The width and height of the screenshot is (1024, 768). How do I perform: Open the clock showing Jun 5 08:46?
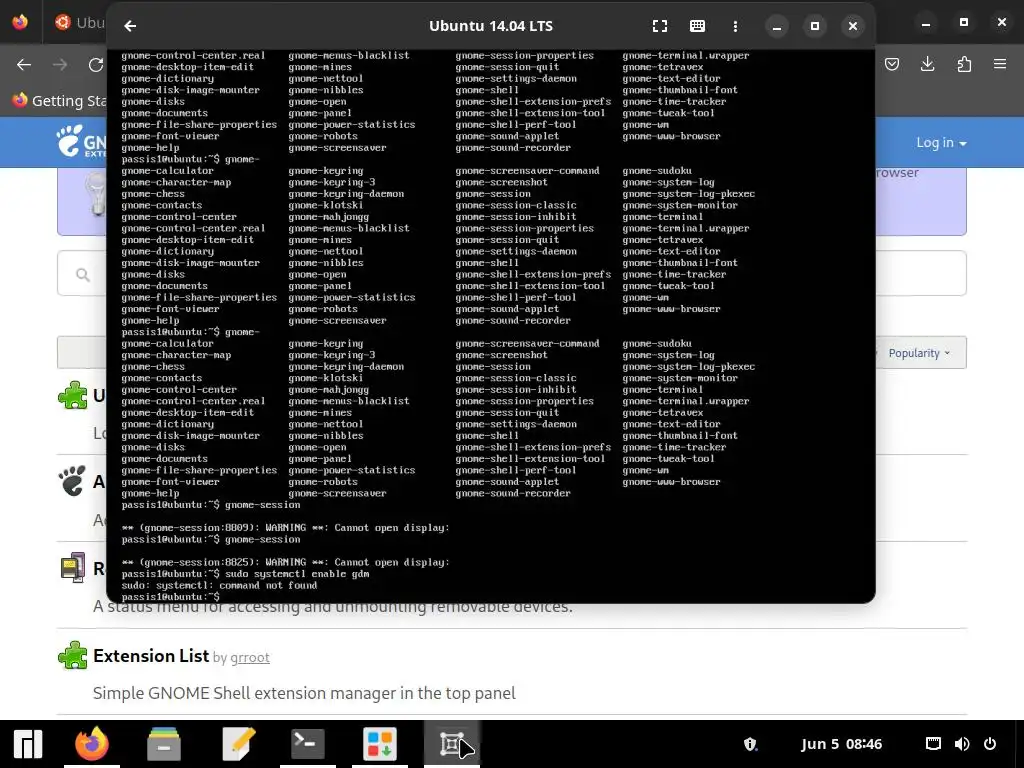(x=841, y=744)
